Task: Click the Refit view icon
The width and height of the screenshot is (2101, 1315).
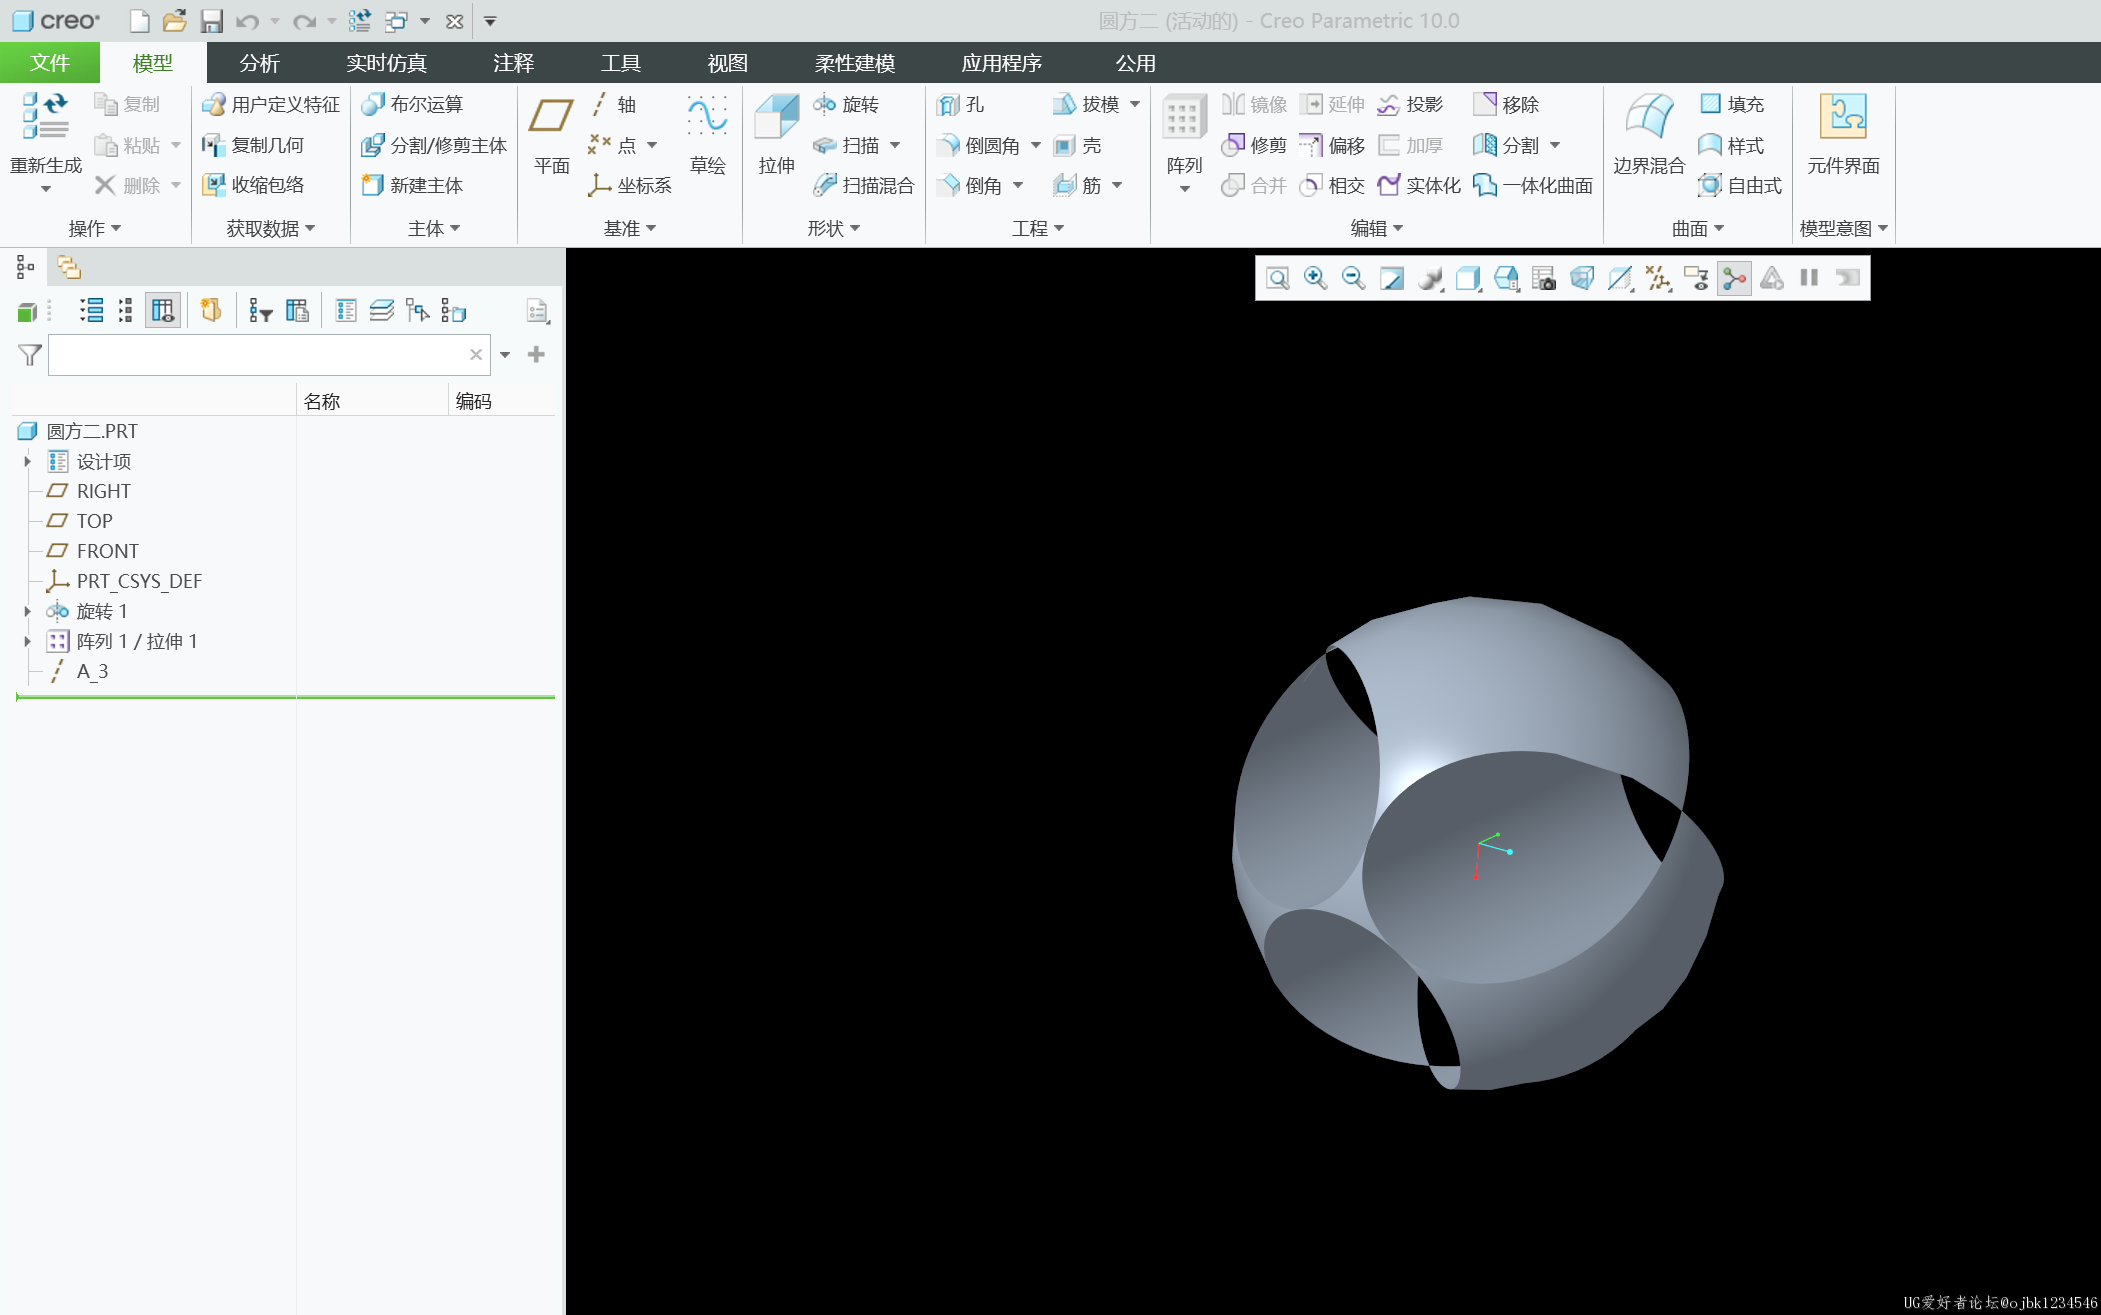Action: pyautogui.click(x=1277, y=278)
